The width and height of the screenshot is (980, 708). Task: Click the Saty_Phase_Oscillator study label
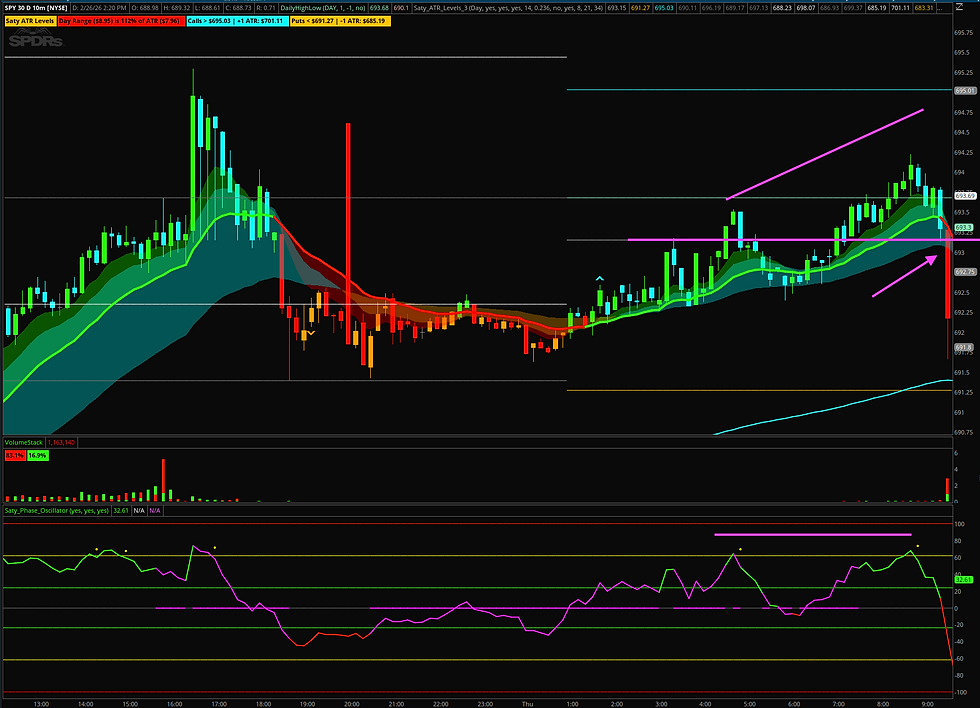(57, 511)
